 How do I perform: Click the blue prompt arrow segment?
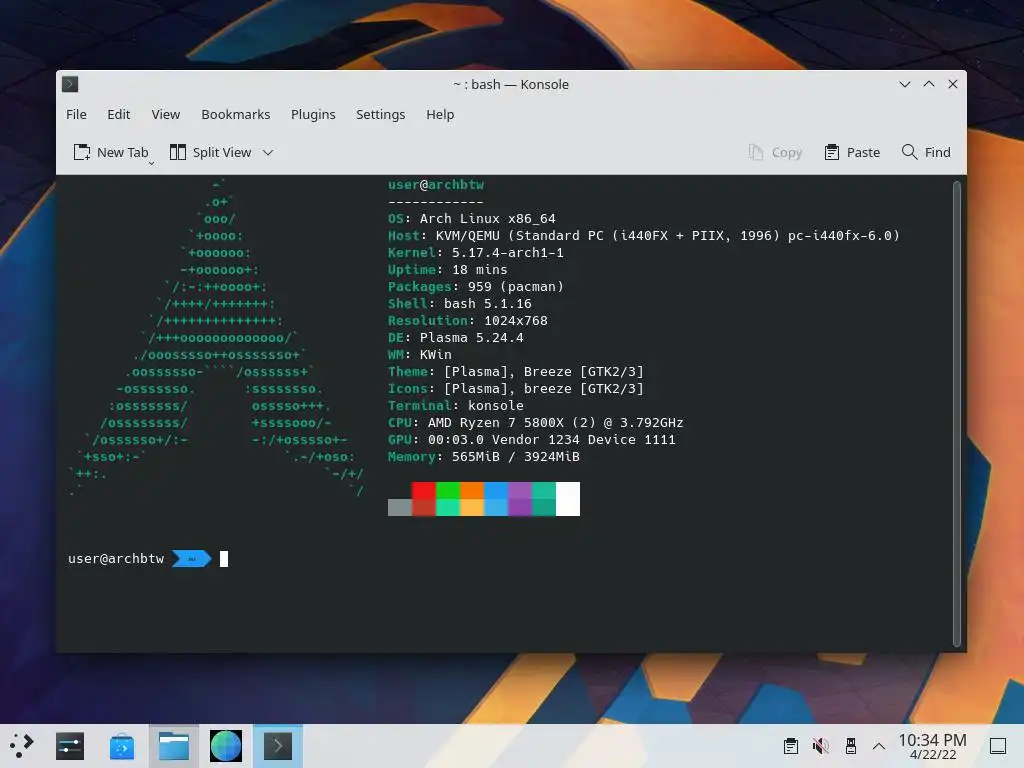click(191, 559)
